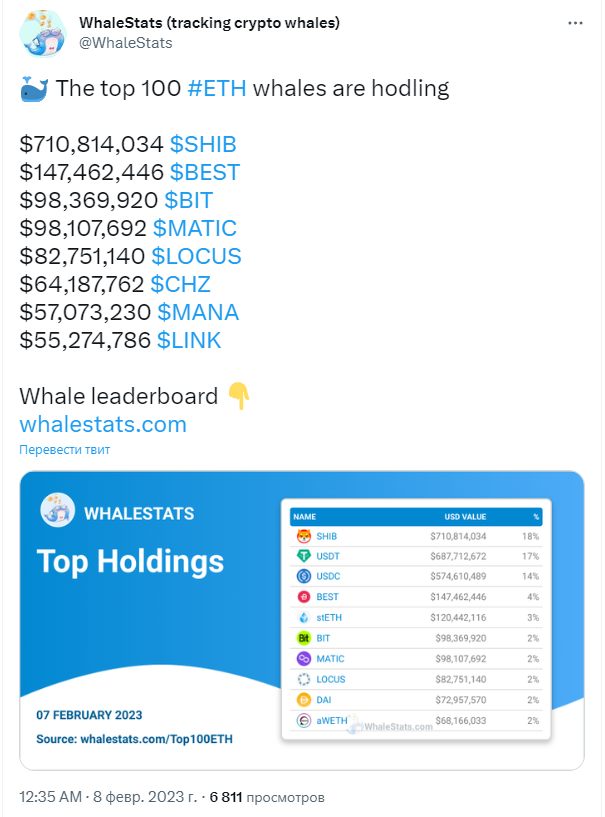Click the USDT Tether icon in table

304,556
